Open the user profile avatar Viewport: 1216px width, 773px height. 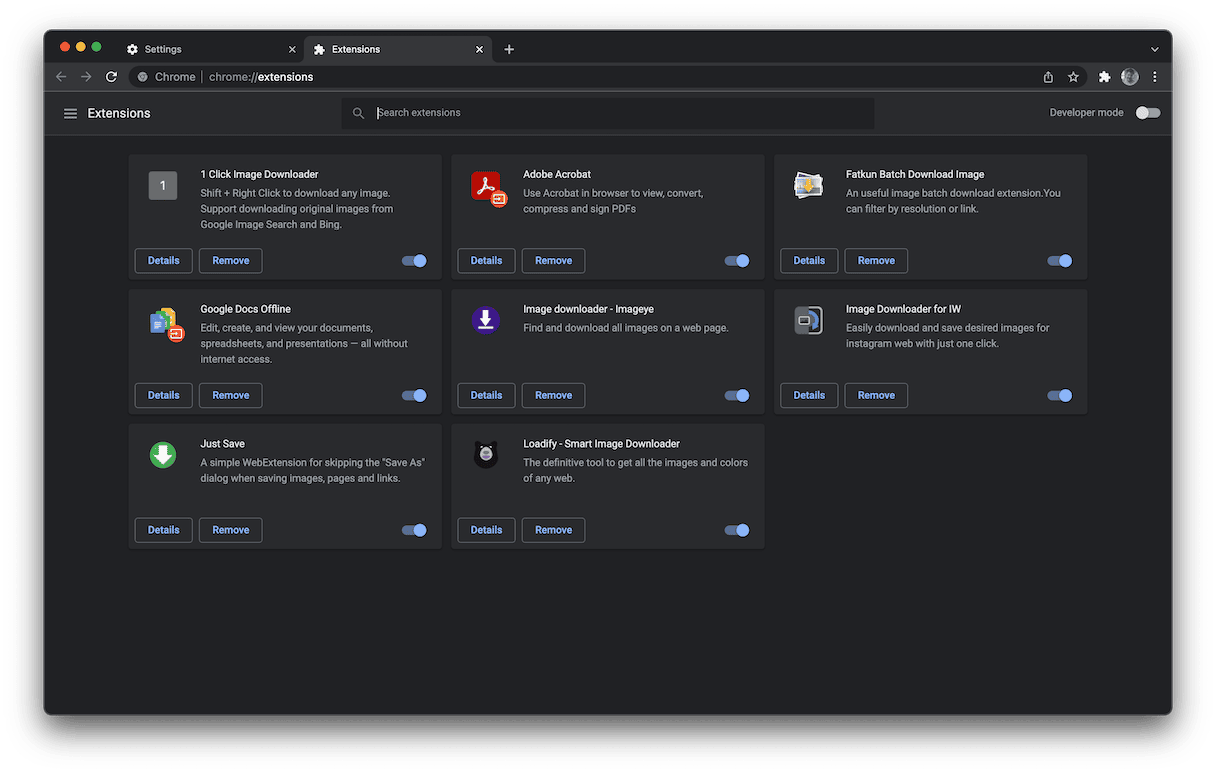[1130, 77]
